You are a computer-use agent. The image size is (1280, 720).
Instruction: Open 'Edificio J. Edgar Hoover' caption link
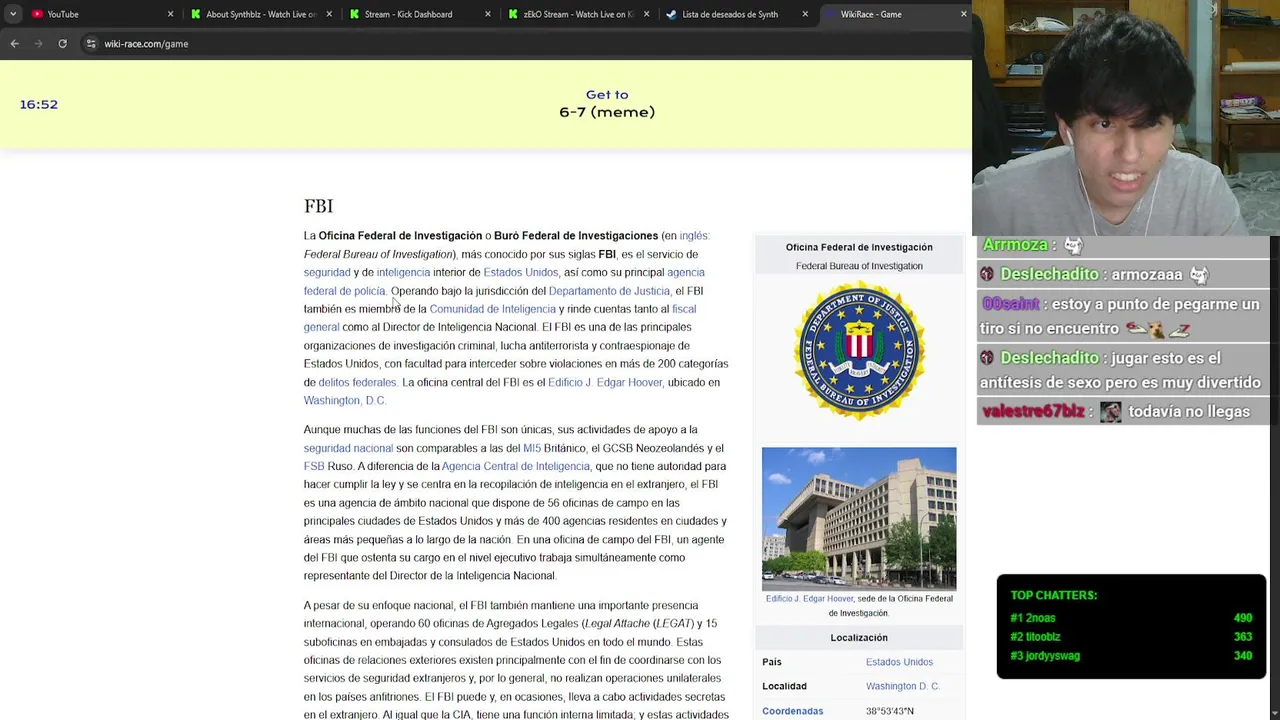(810, 598)
